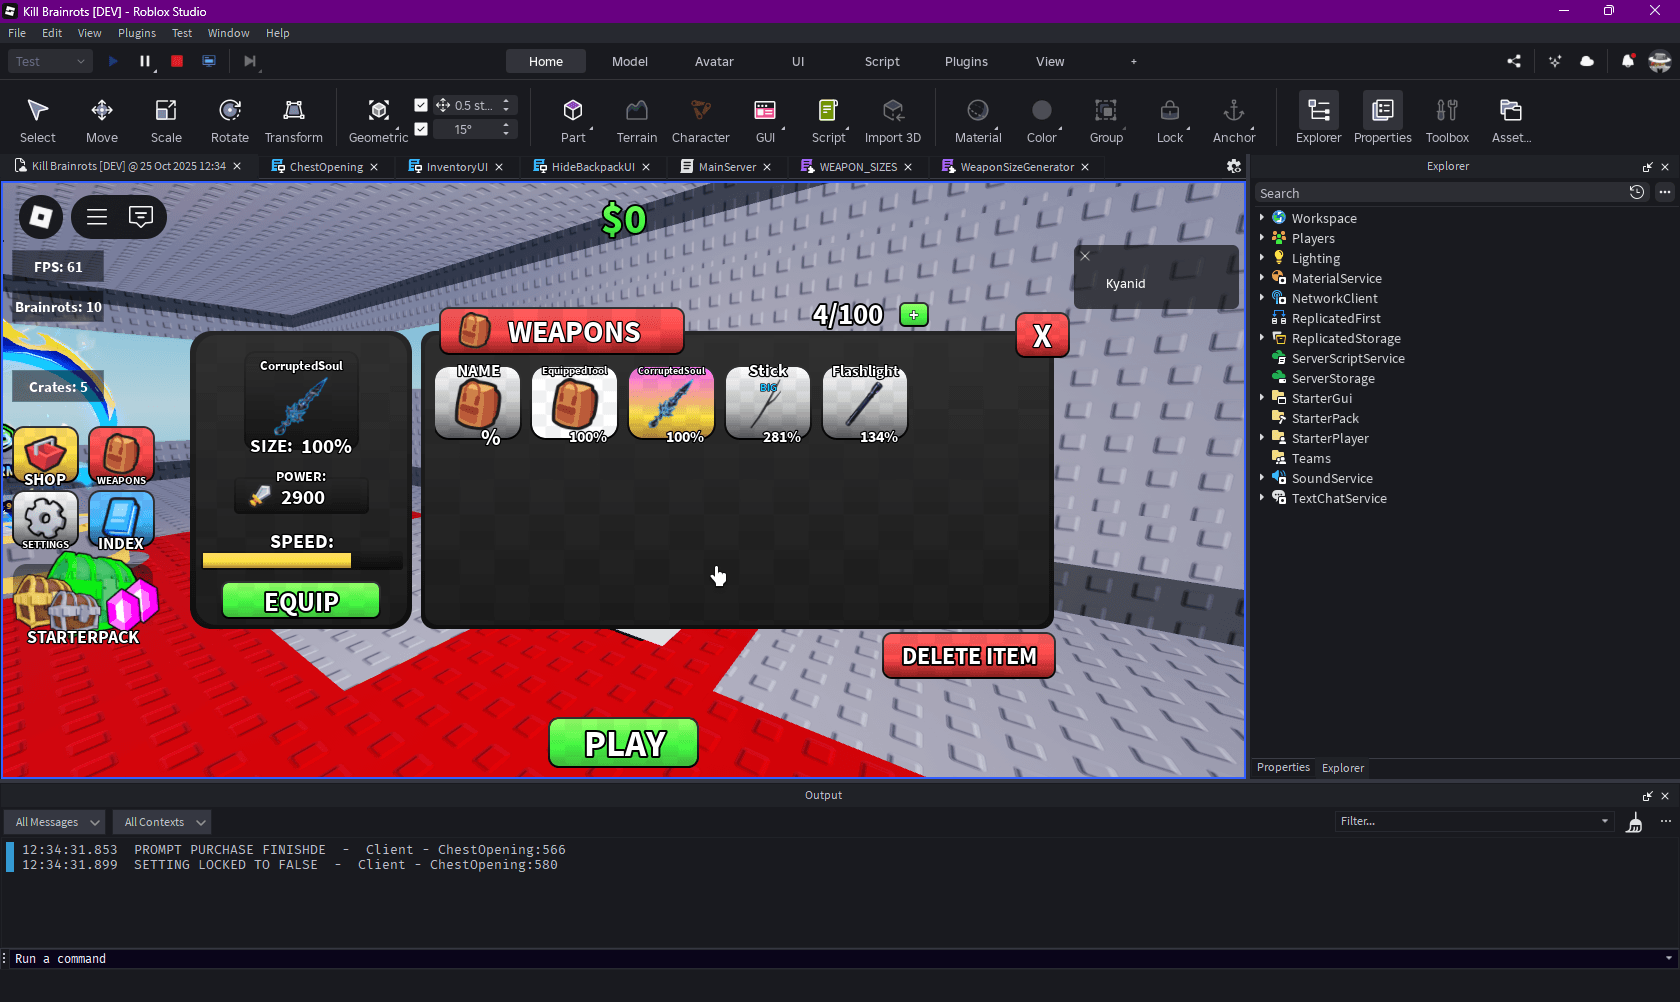Open the in-game chat icon
This screenshot has height=1002, width=1680.
click(141, 216)
